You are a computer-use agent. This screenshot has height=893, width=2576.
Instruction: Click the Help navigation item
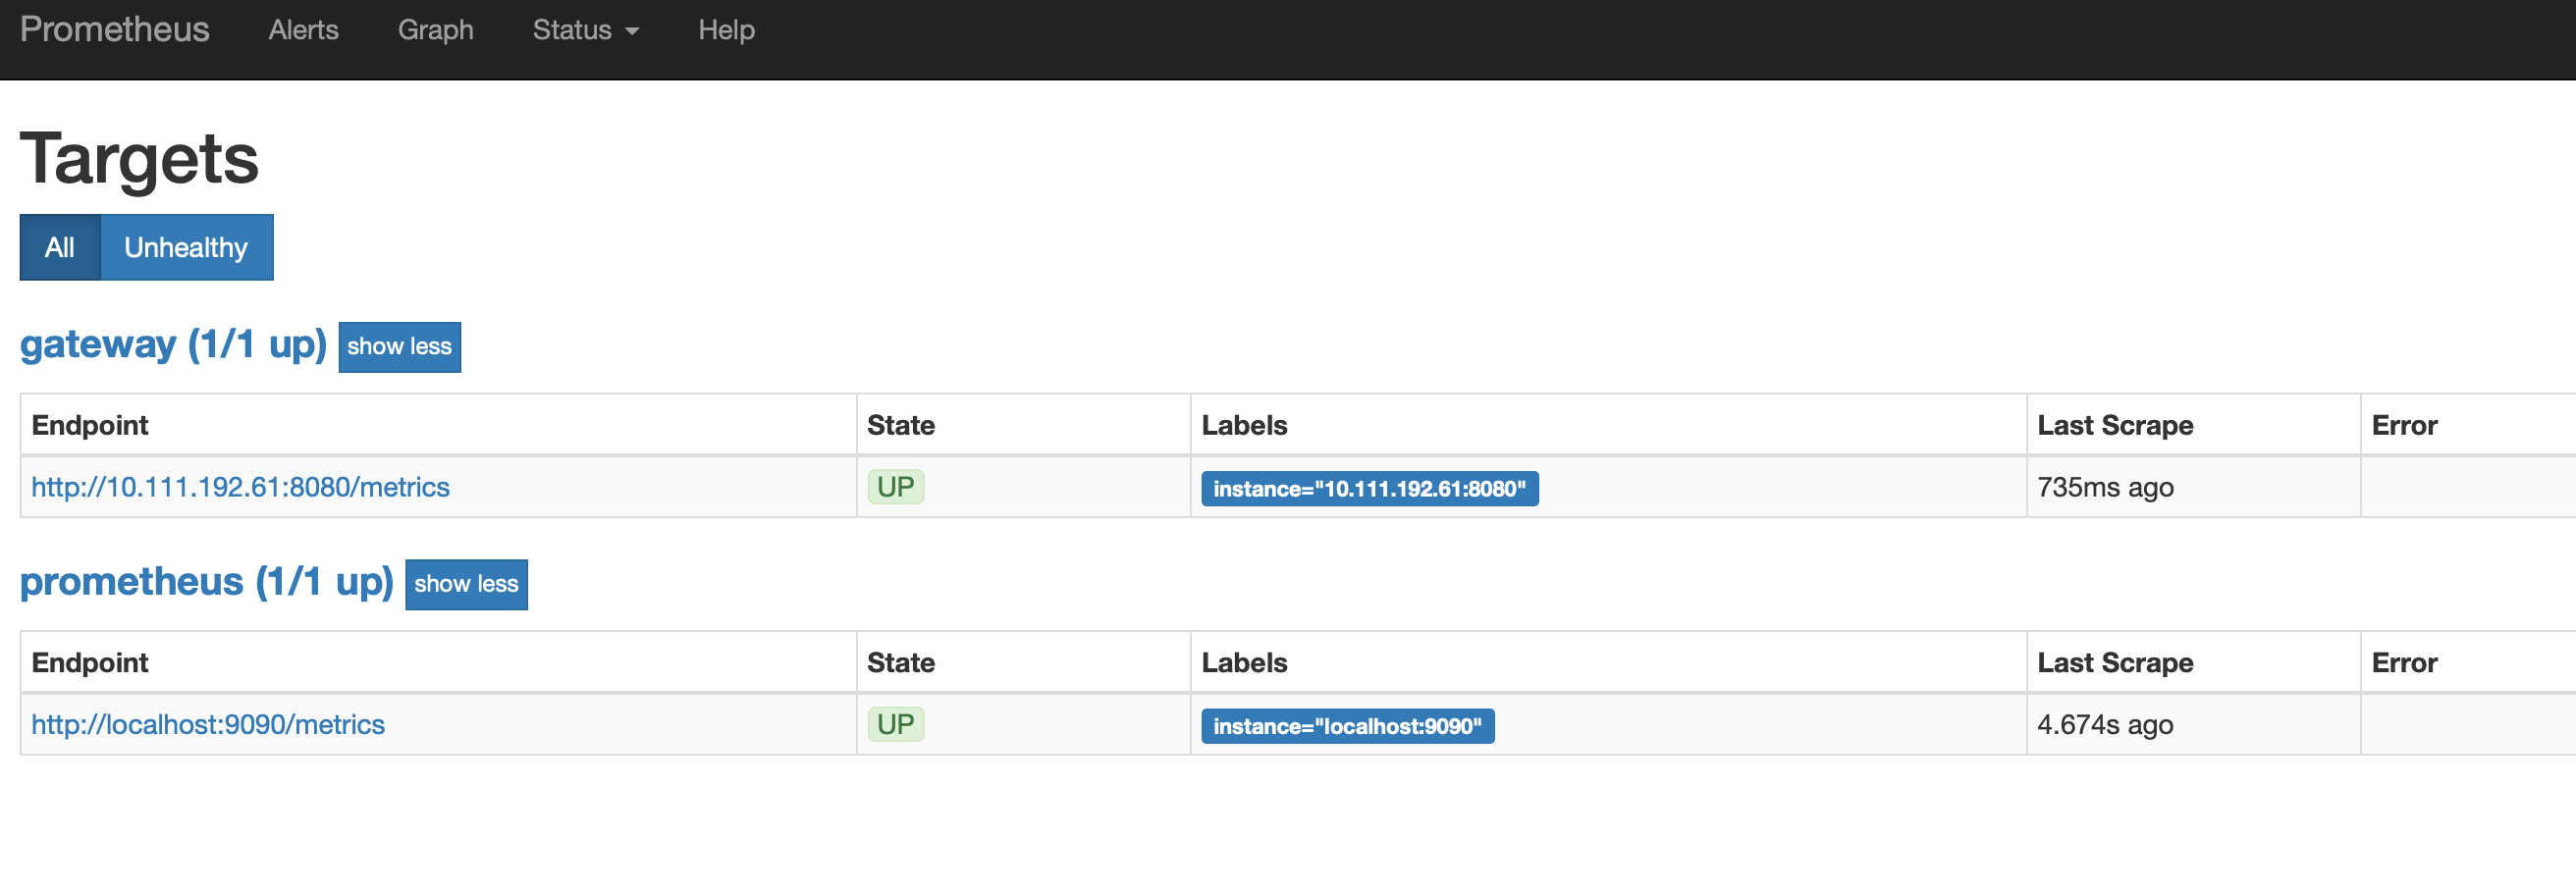(x=726, y=30)
